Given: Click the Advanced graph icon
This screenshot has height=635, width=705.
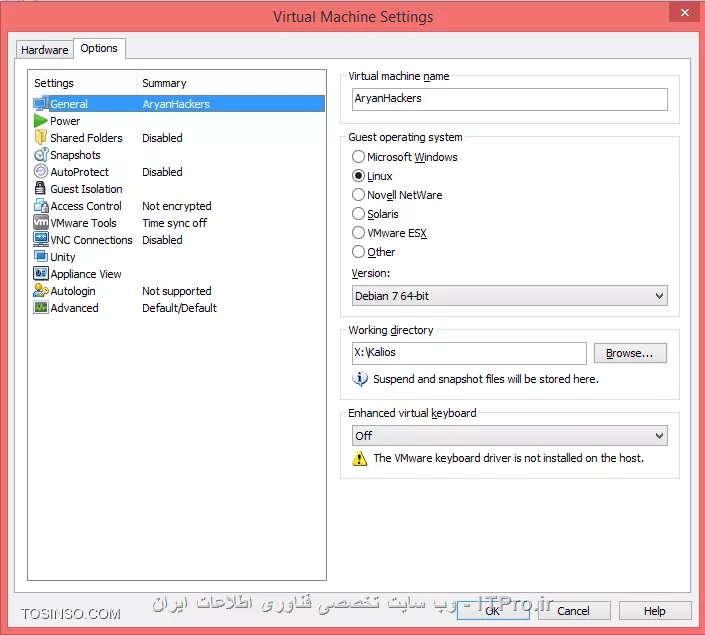Looking at the screenshot, I should (x=41, y=308).
